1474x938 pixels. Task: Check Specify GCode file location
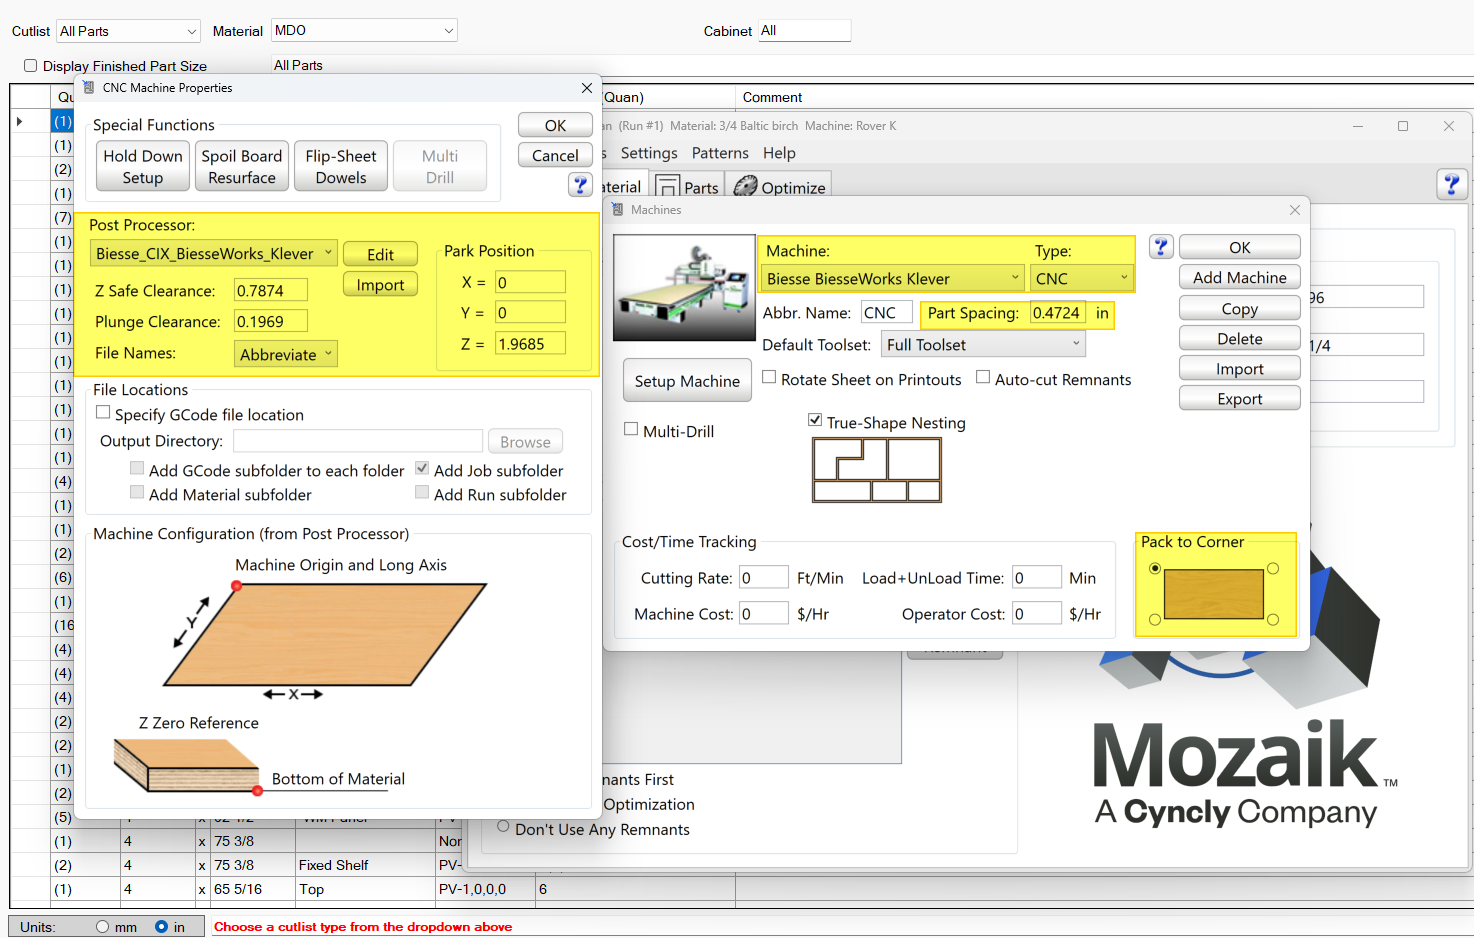(x=102, y=412)
